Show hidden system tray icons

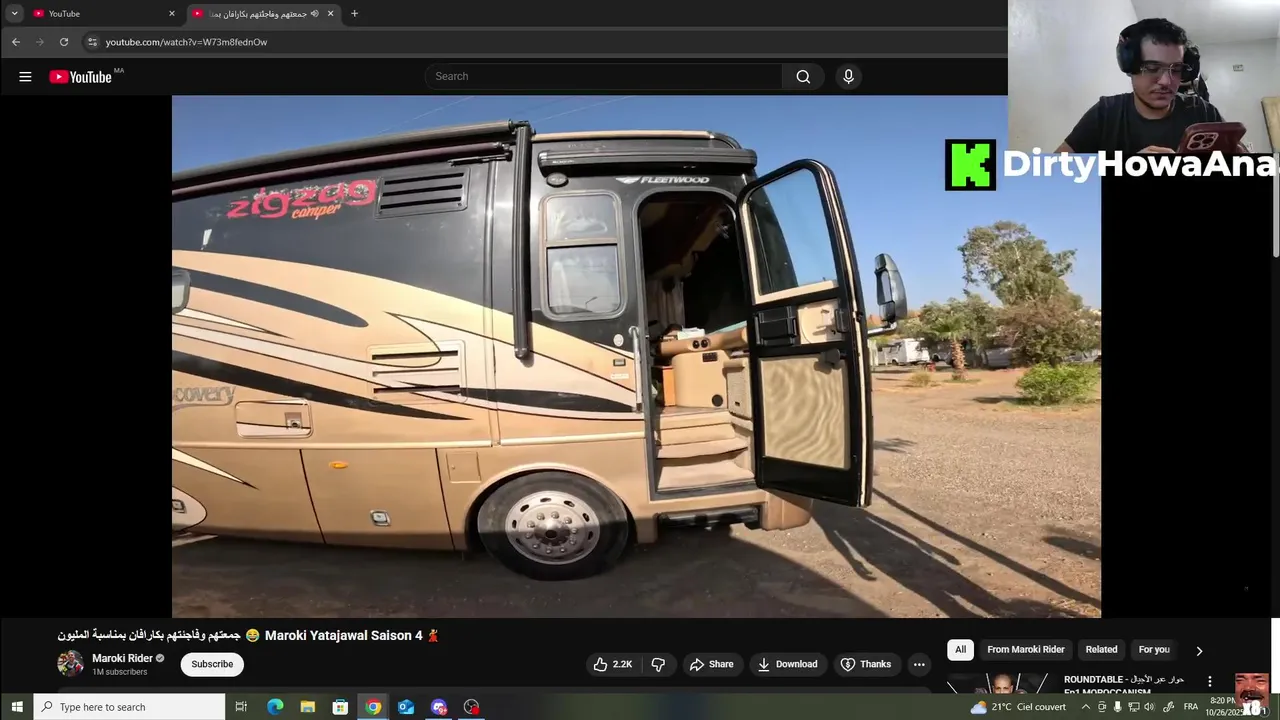click(x=1086, y=707)
